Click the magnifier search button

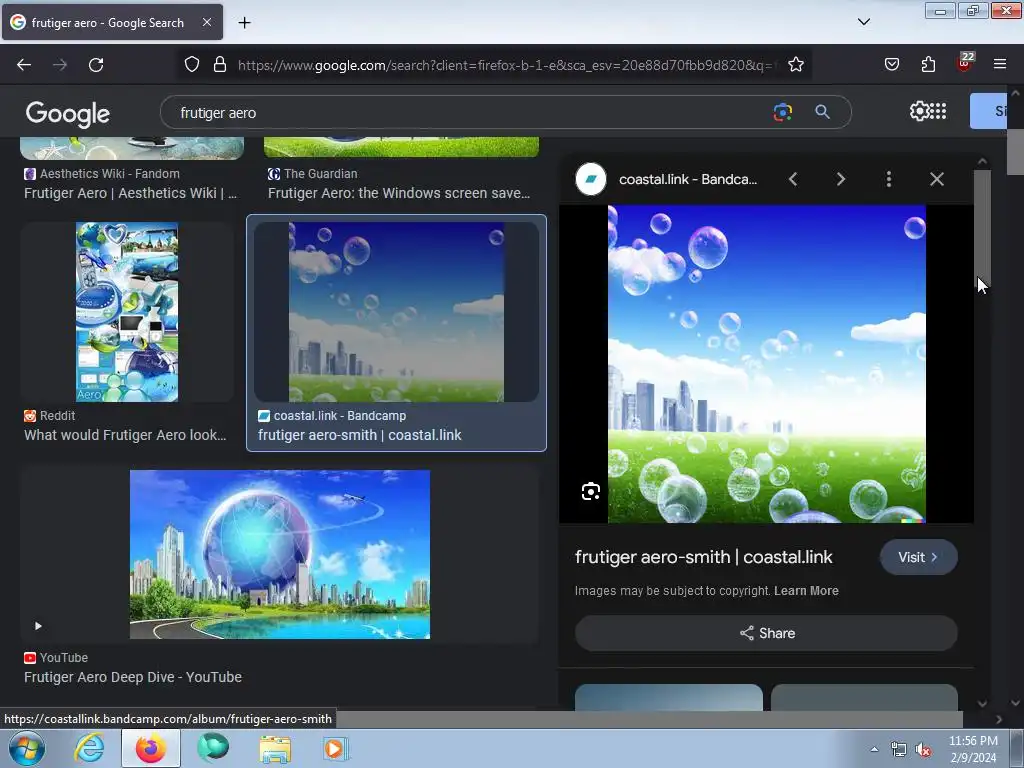[822, 112]
